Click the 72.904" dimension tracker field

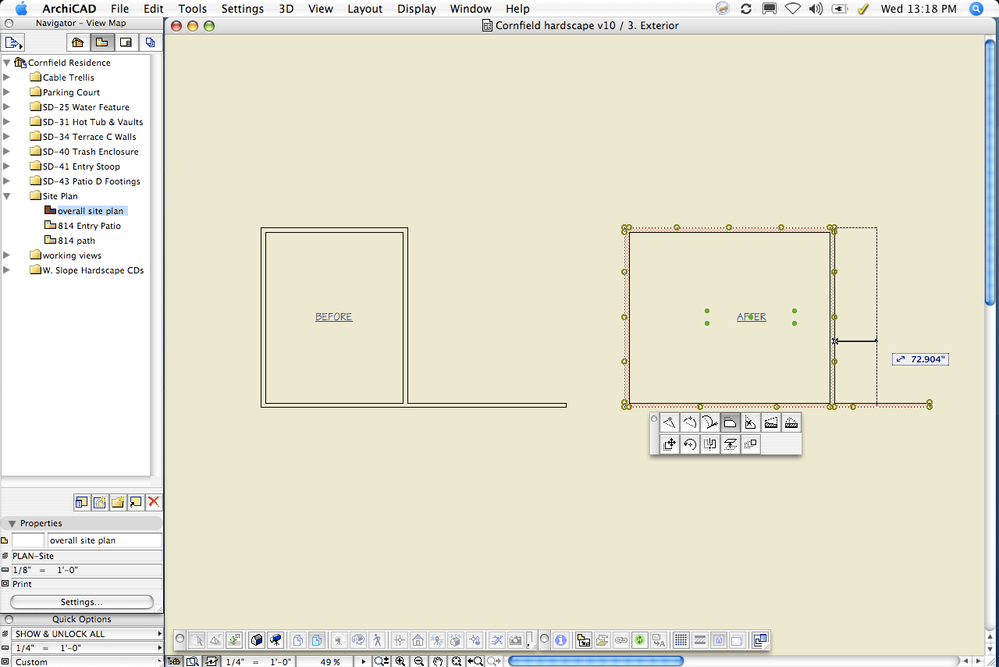click(921, 359)
